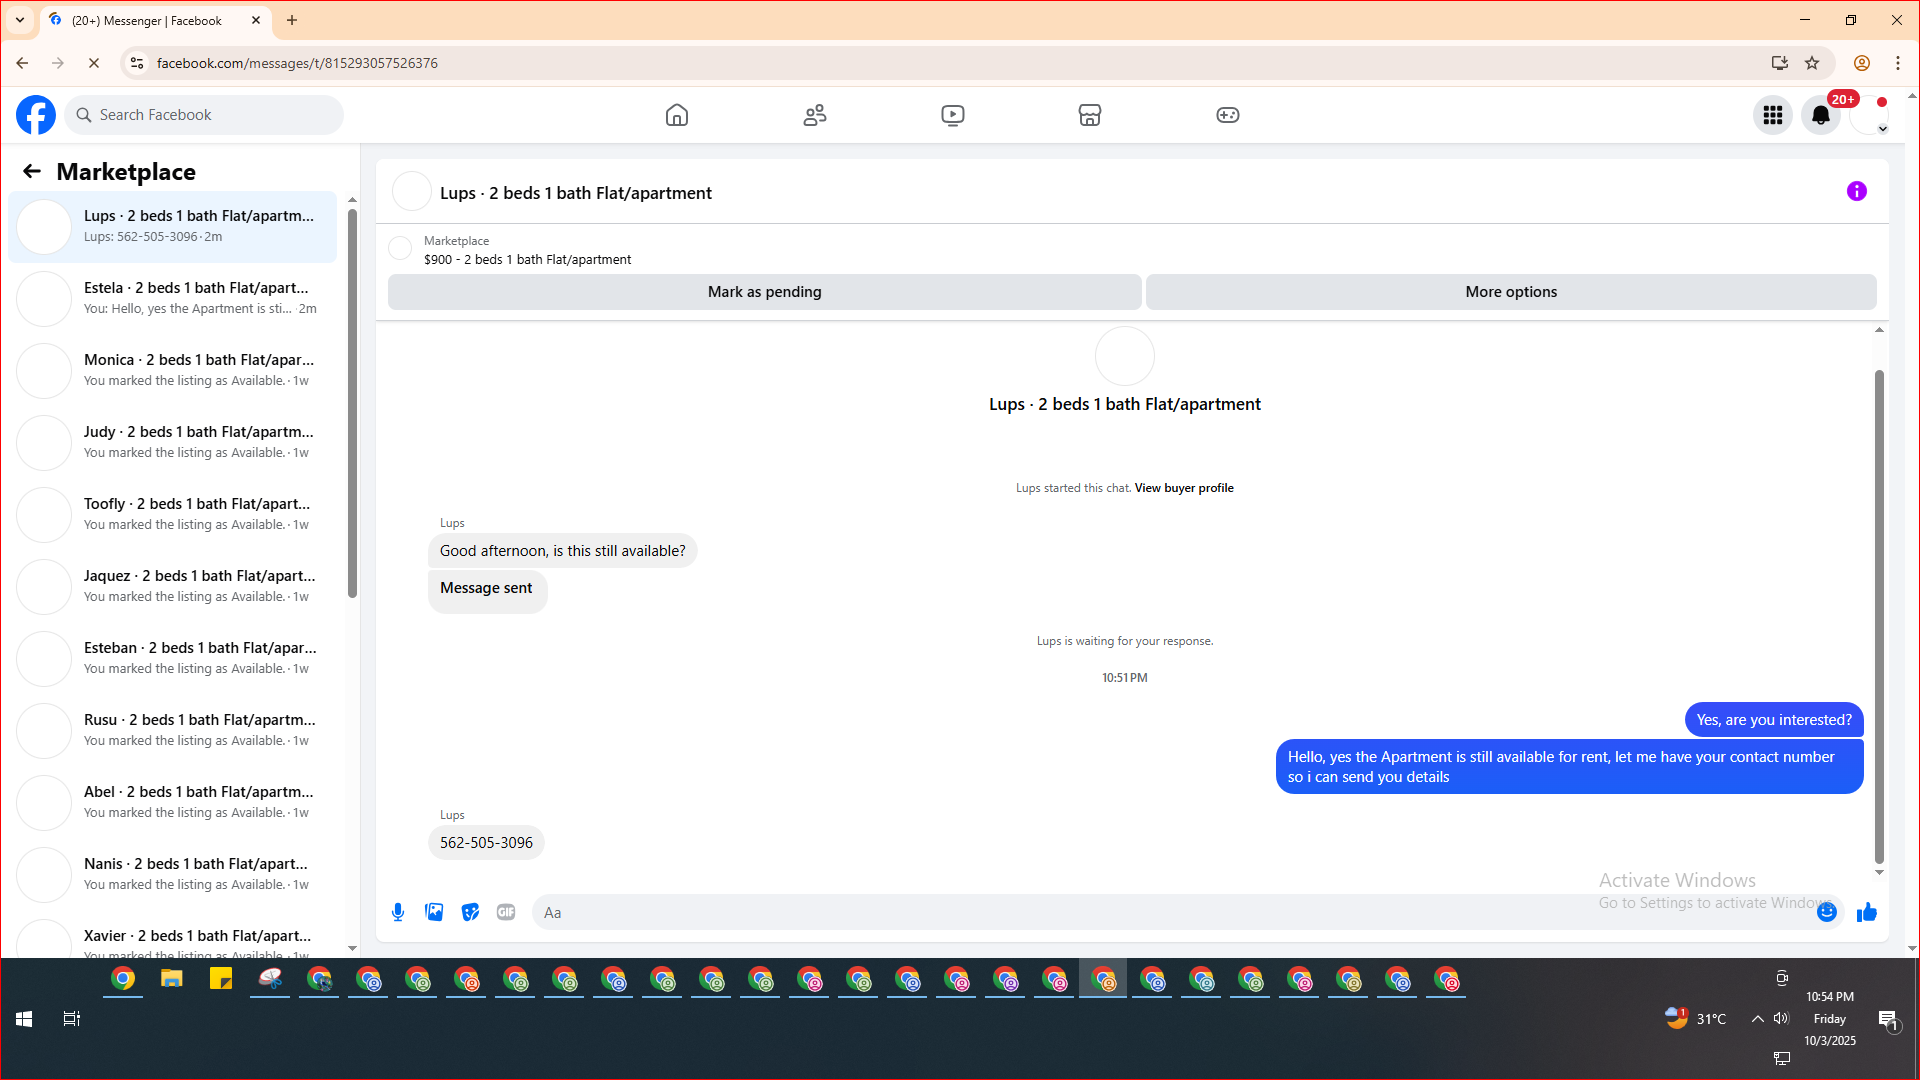The height and width of the screenshot is (1080, 1920).
Task: Show hidden system tray icons
Action: (1757, 1019)
